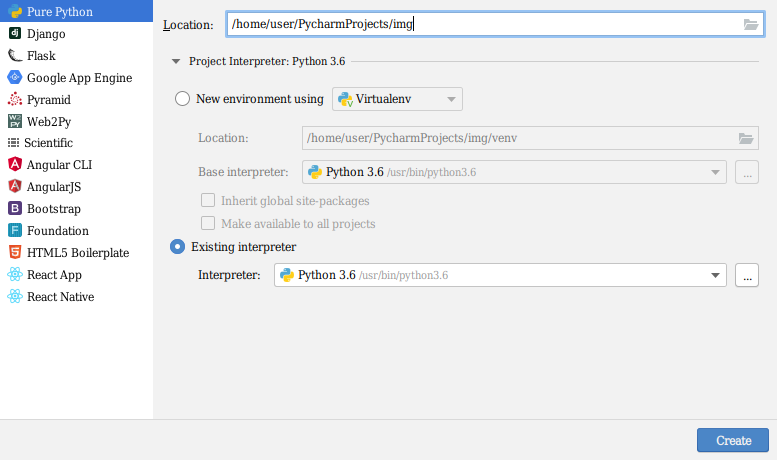Click the Pyramid project type icon

pos(15,99)
